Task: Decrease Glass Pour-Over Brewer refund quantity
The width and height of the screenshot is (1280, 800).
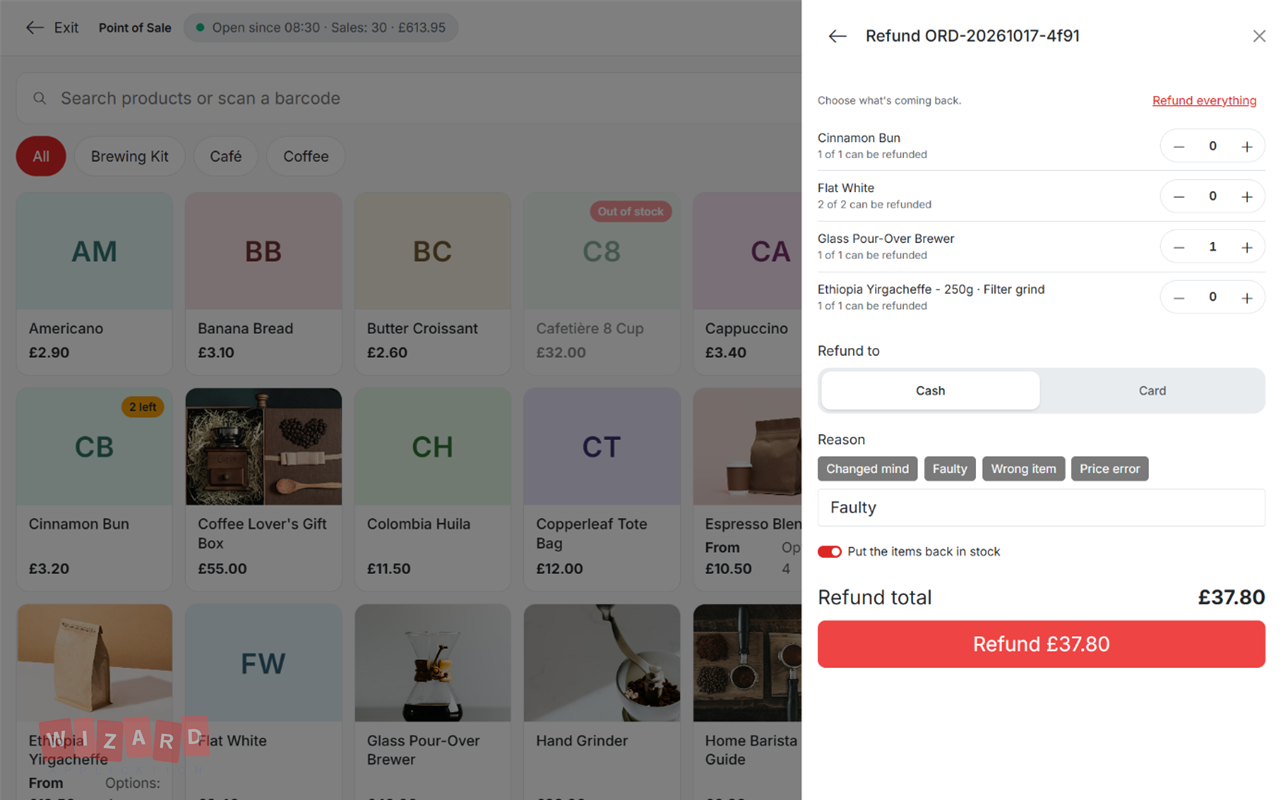Action: pos(1179,247)
